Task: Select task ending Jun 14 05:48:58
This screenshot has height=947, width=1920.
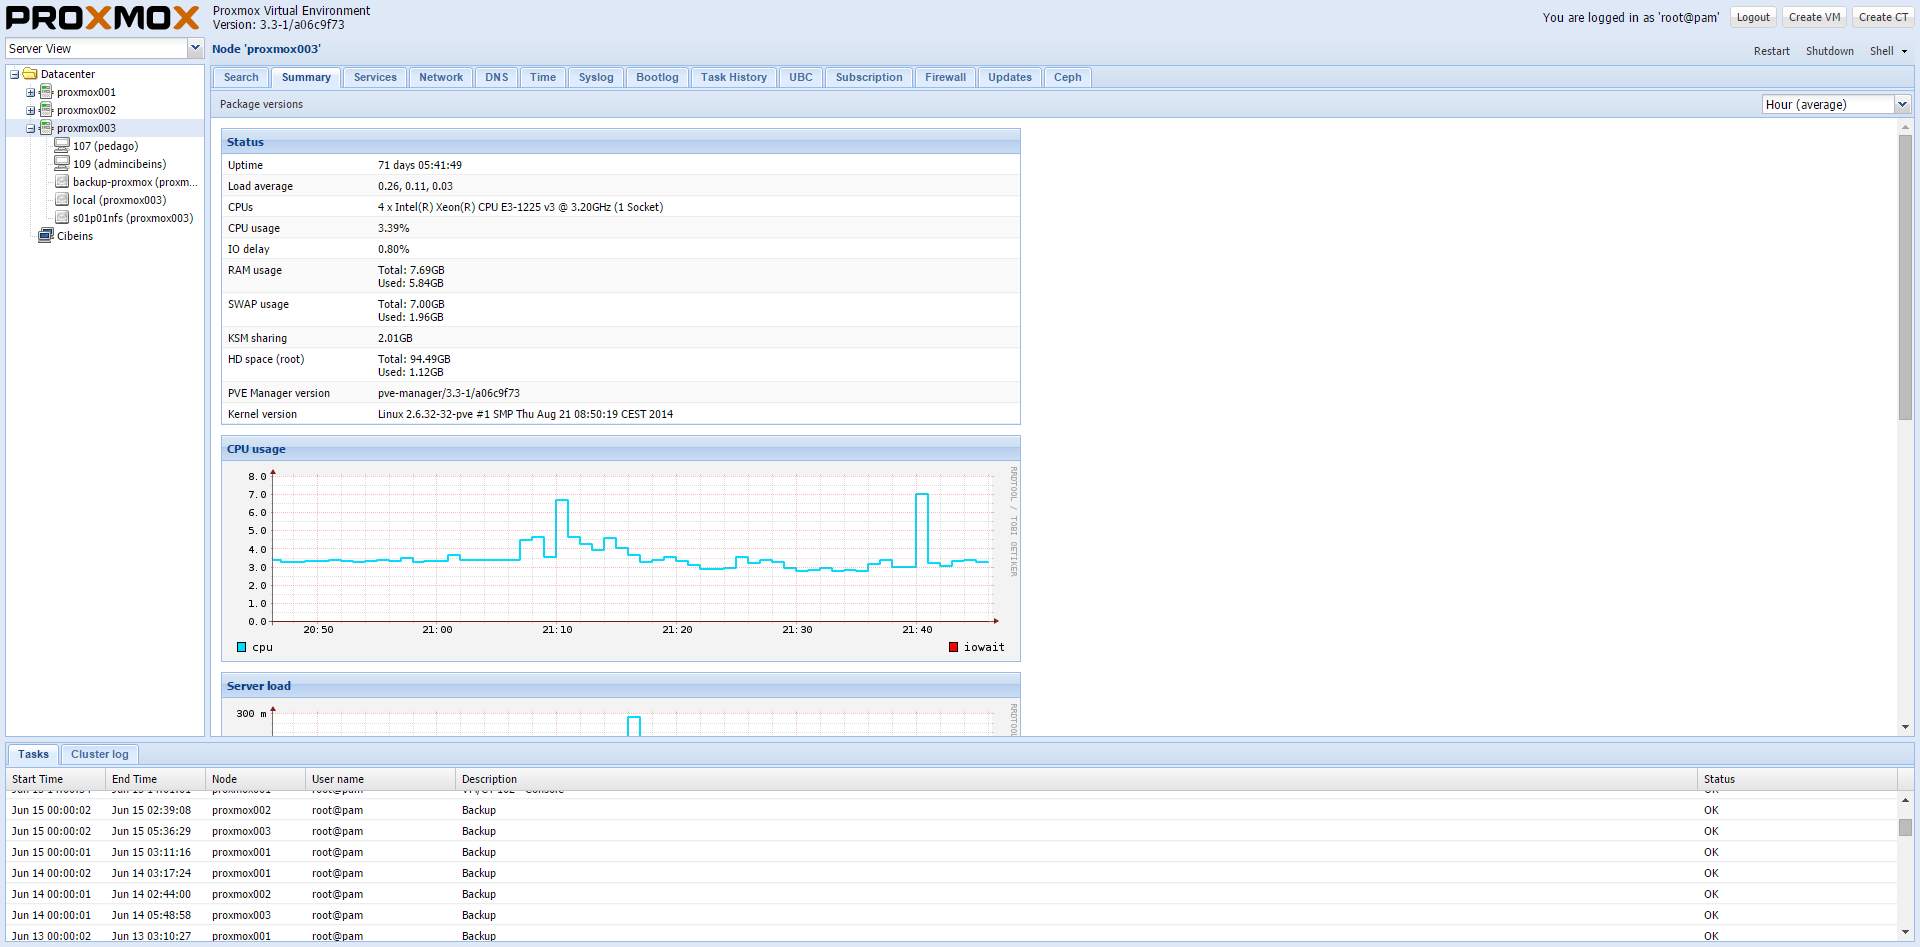Action: click(x=953, y=915)
